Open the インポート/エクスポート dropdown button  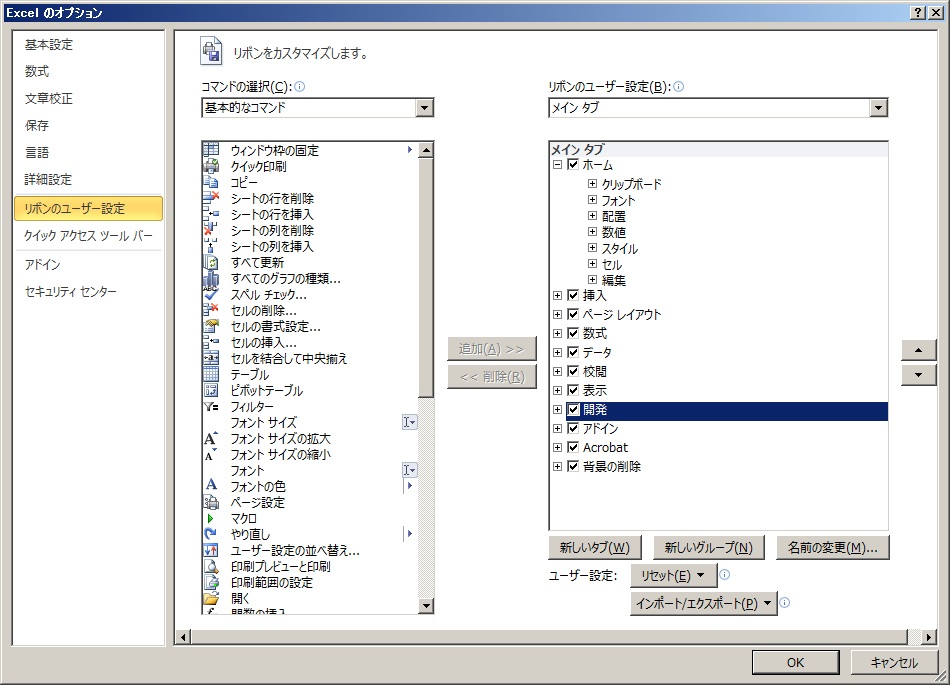click(704, 603)
